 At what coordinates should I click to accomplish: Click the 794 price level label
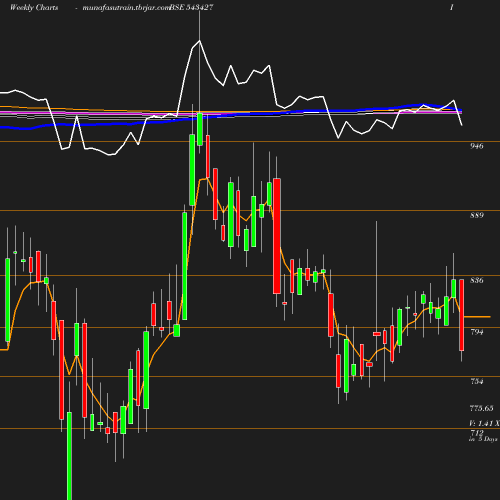point(477,332)
